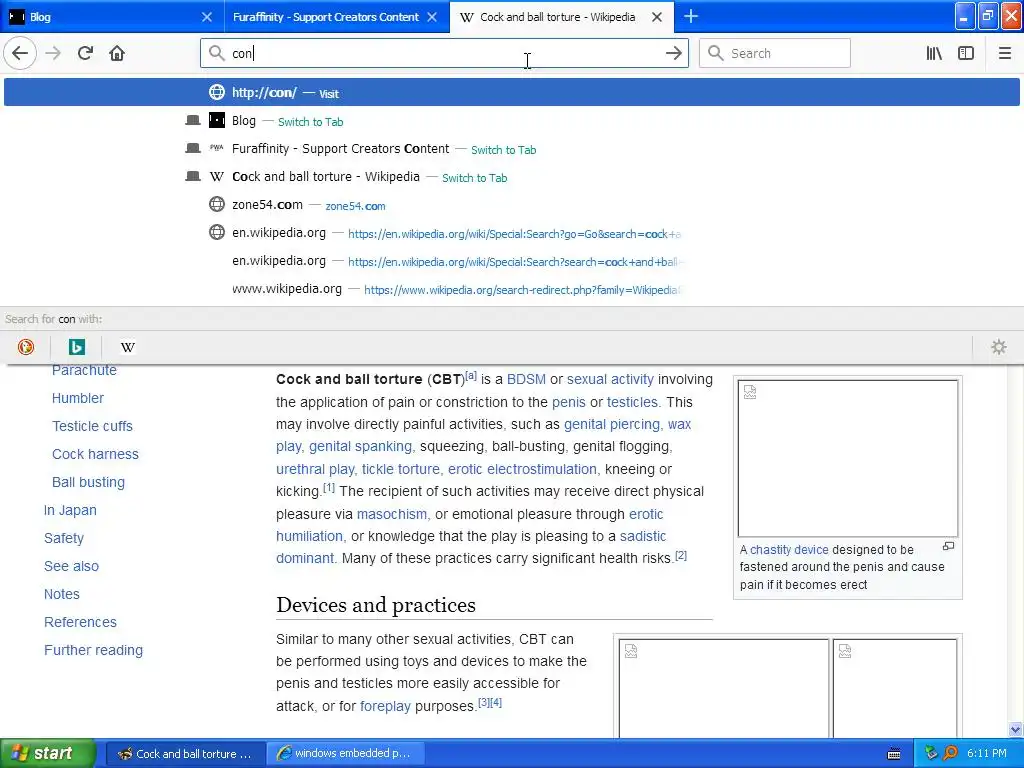1024x768 pixels.
Task: Select the http://con/ Visit suggestion
Action: [x=511, y=93]
